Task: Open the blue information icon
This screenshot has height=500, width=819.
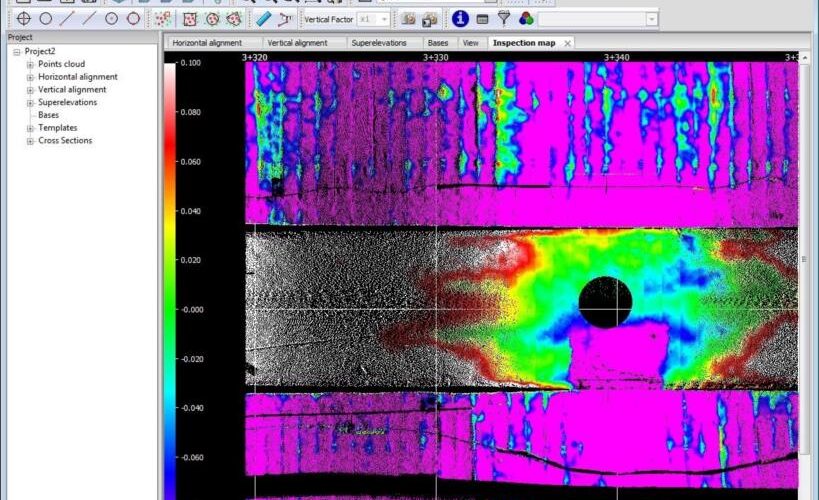Action: [460, 19]
